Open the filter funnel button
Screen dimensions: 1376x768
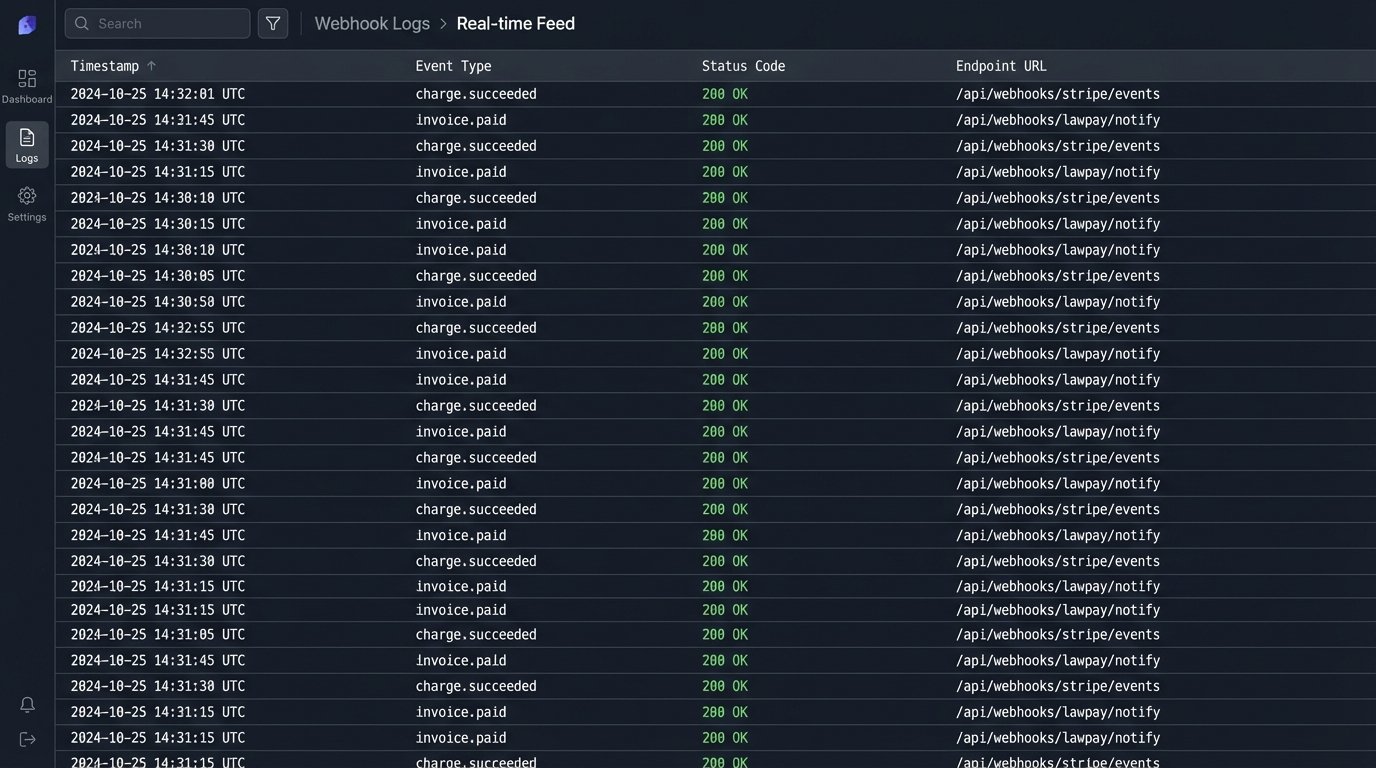click(273, 23)
